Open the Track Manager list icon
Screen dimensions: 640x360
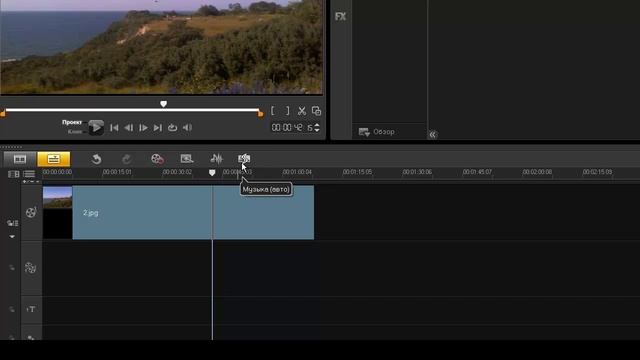pyautogui.click(x=29, y=174)
